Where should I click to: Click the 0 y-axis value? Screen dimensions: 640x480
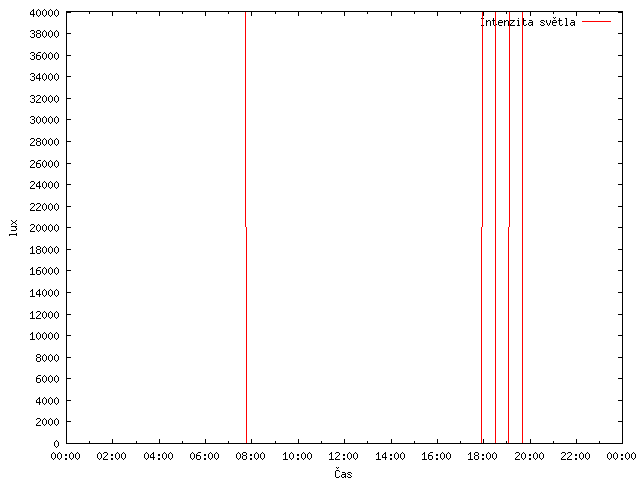pos(56,444)
